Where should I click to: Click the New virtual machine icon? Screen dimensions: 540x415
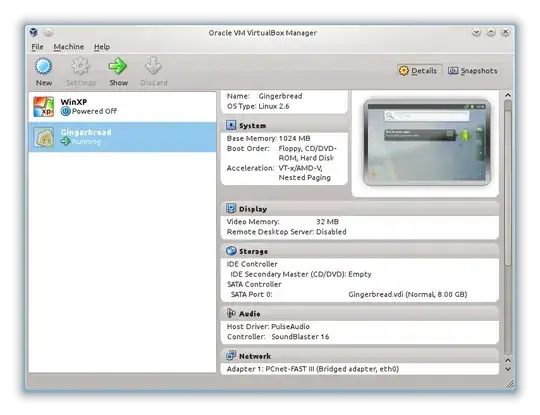(x=43, y=66)
